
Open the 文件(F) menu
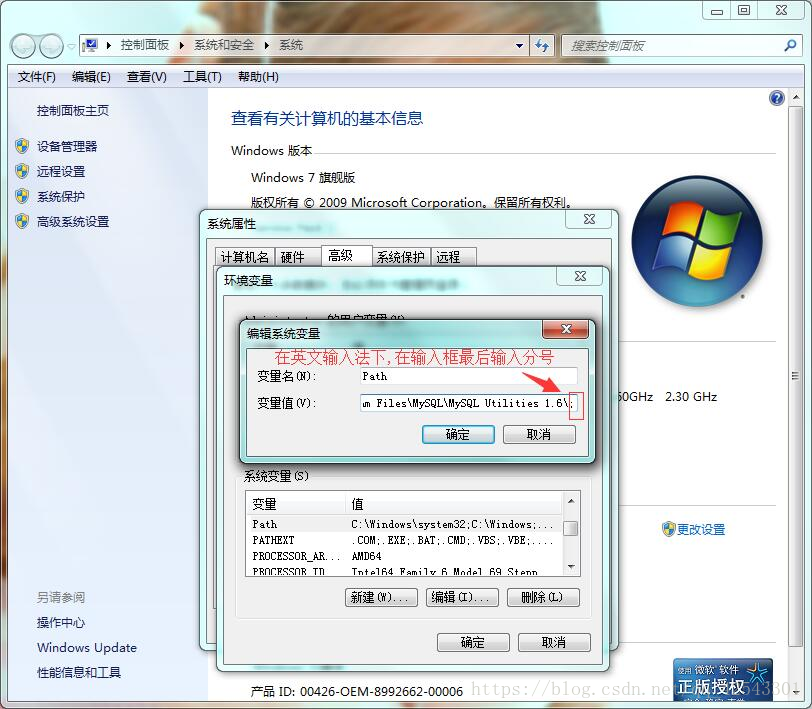tap(36, 77)
